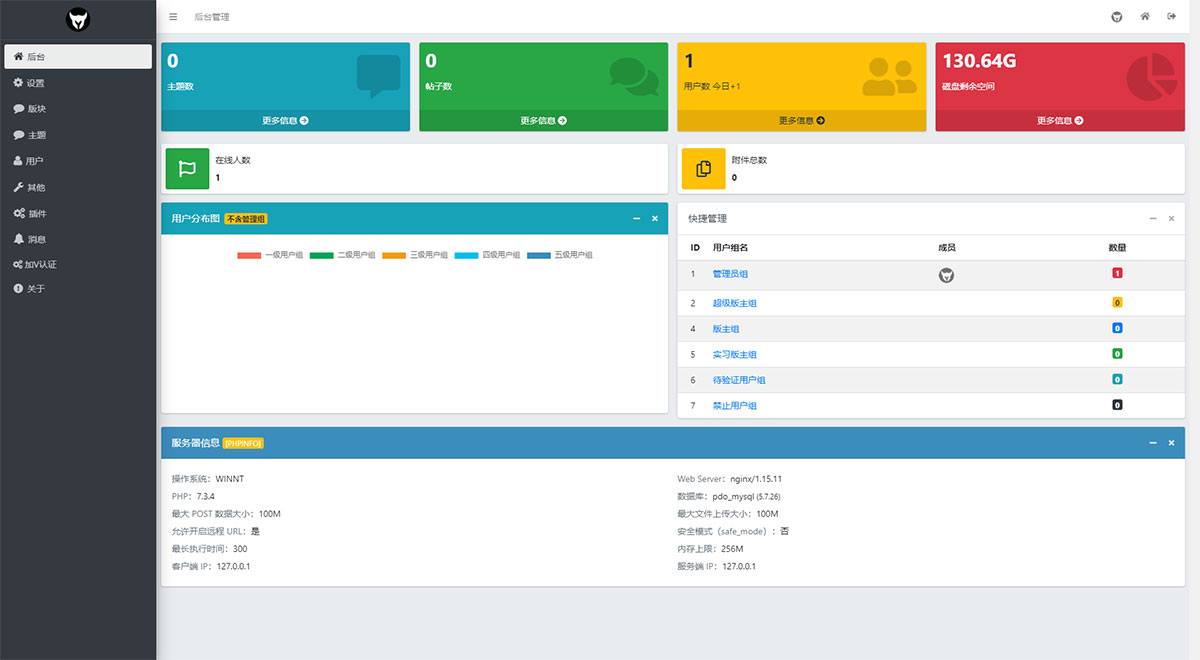The height and width of the screenshot is (660, 1200).
Task: Click the home icon in top bar
Action: click(1145, 17)
